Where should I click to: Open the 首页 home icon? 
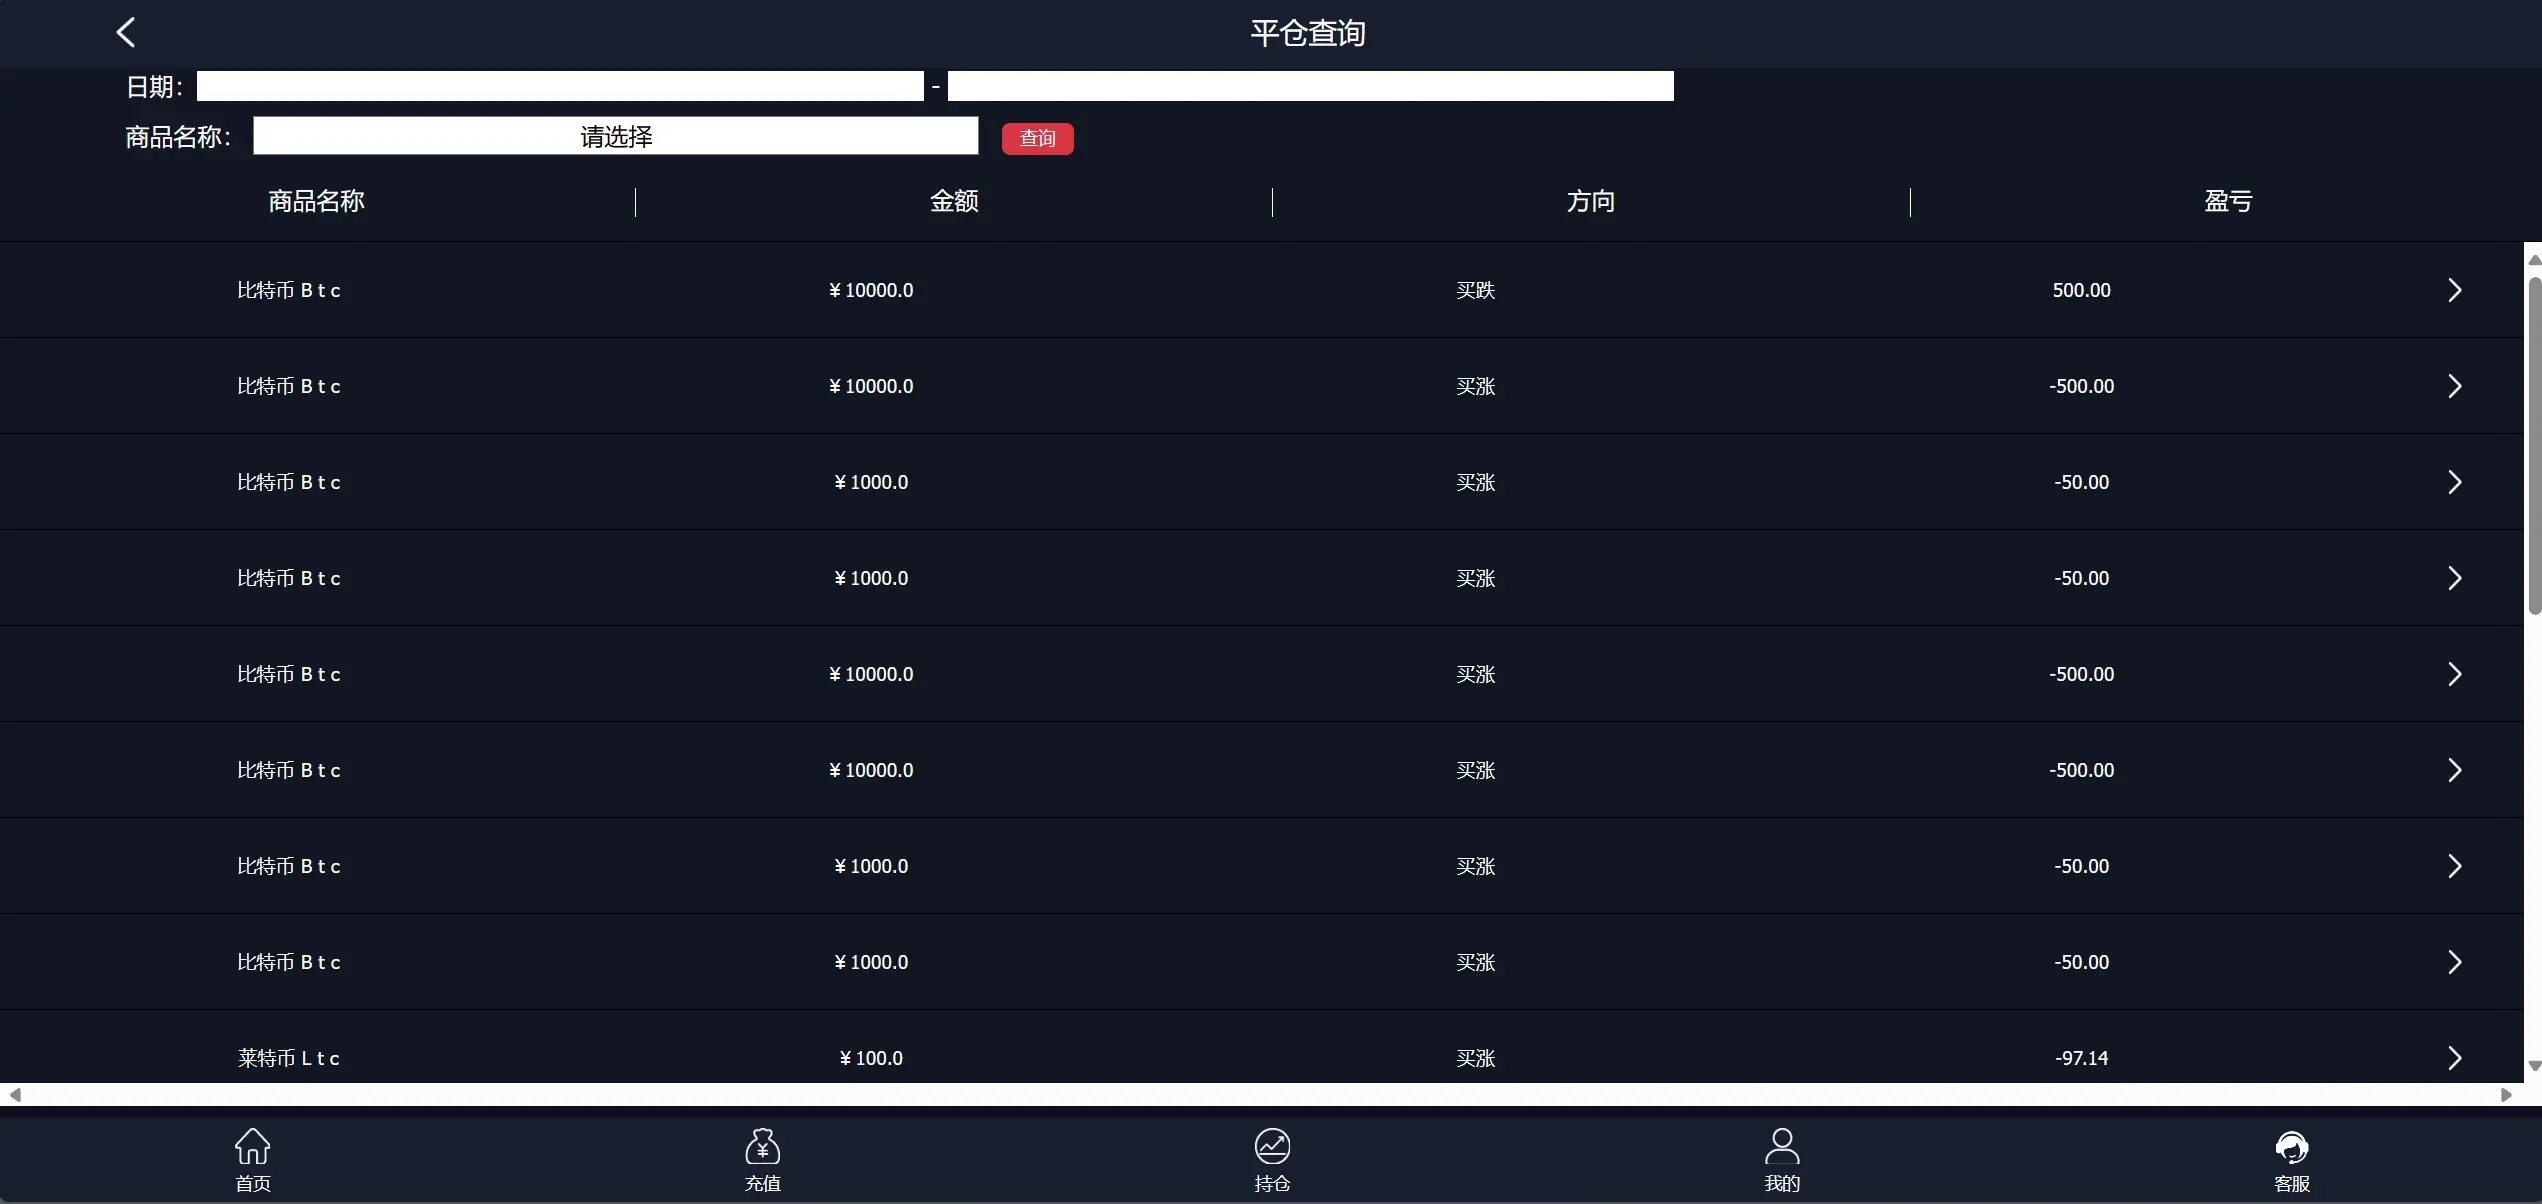click(x=252, y=1148)
